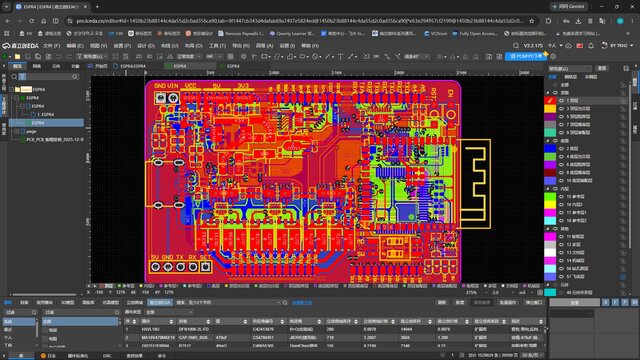The image size is (640, 360).
Task: Click the EasyEDA logo at top left
Action: coord(20,46)
